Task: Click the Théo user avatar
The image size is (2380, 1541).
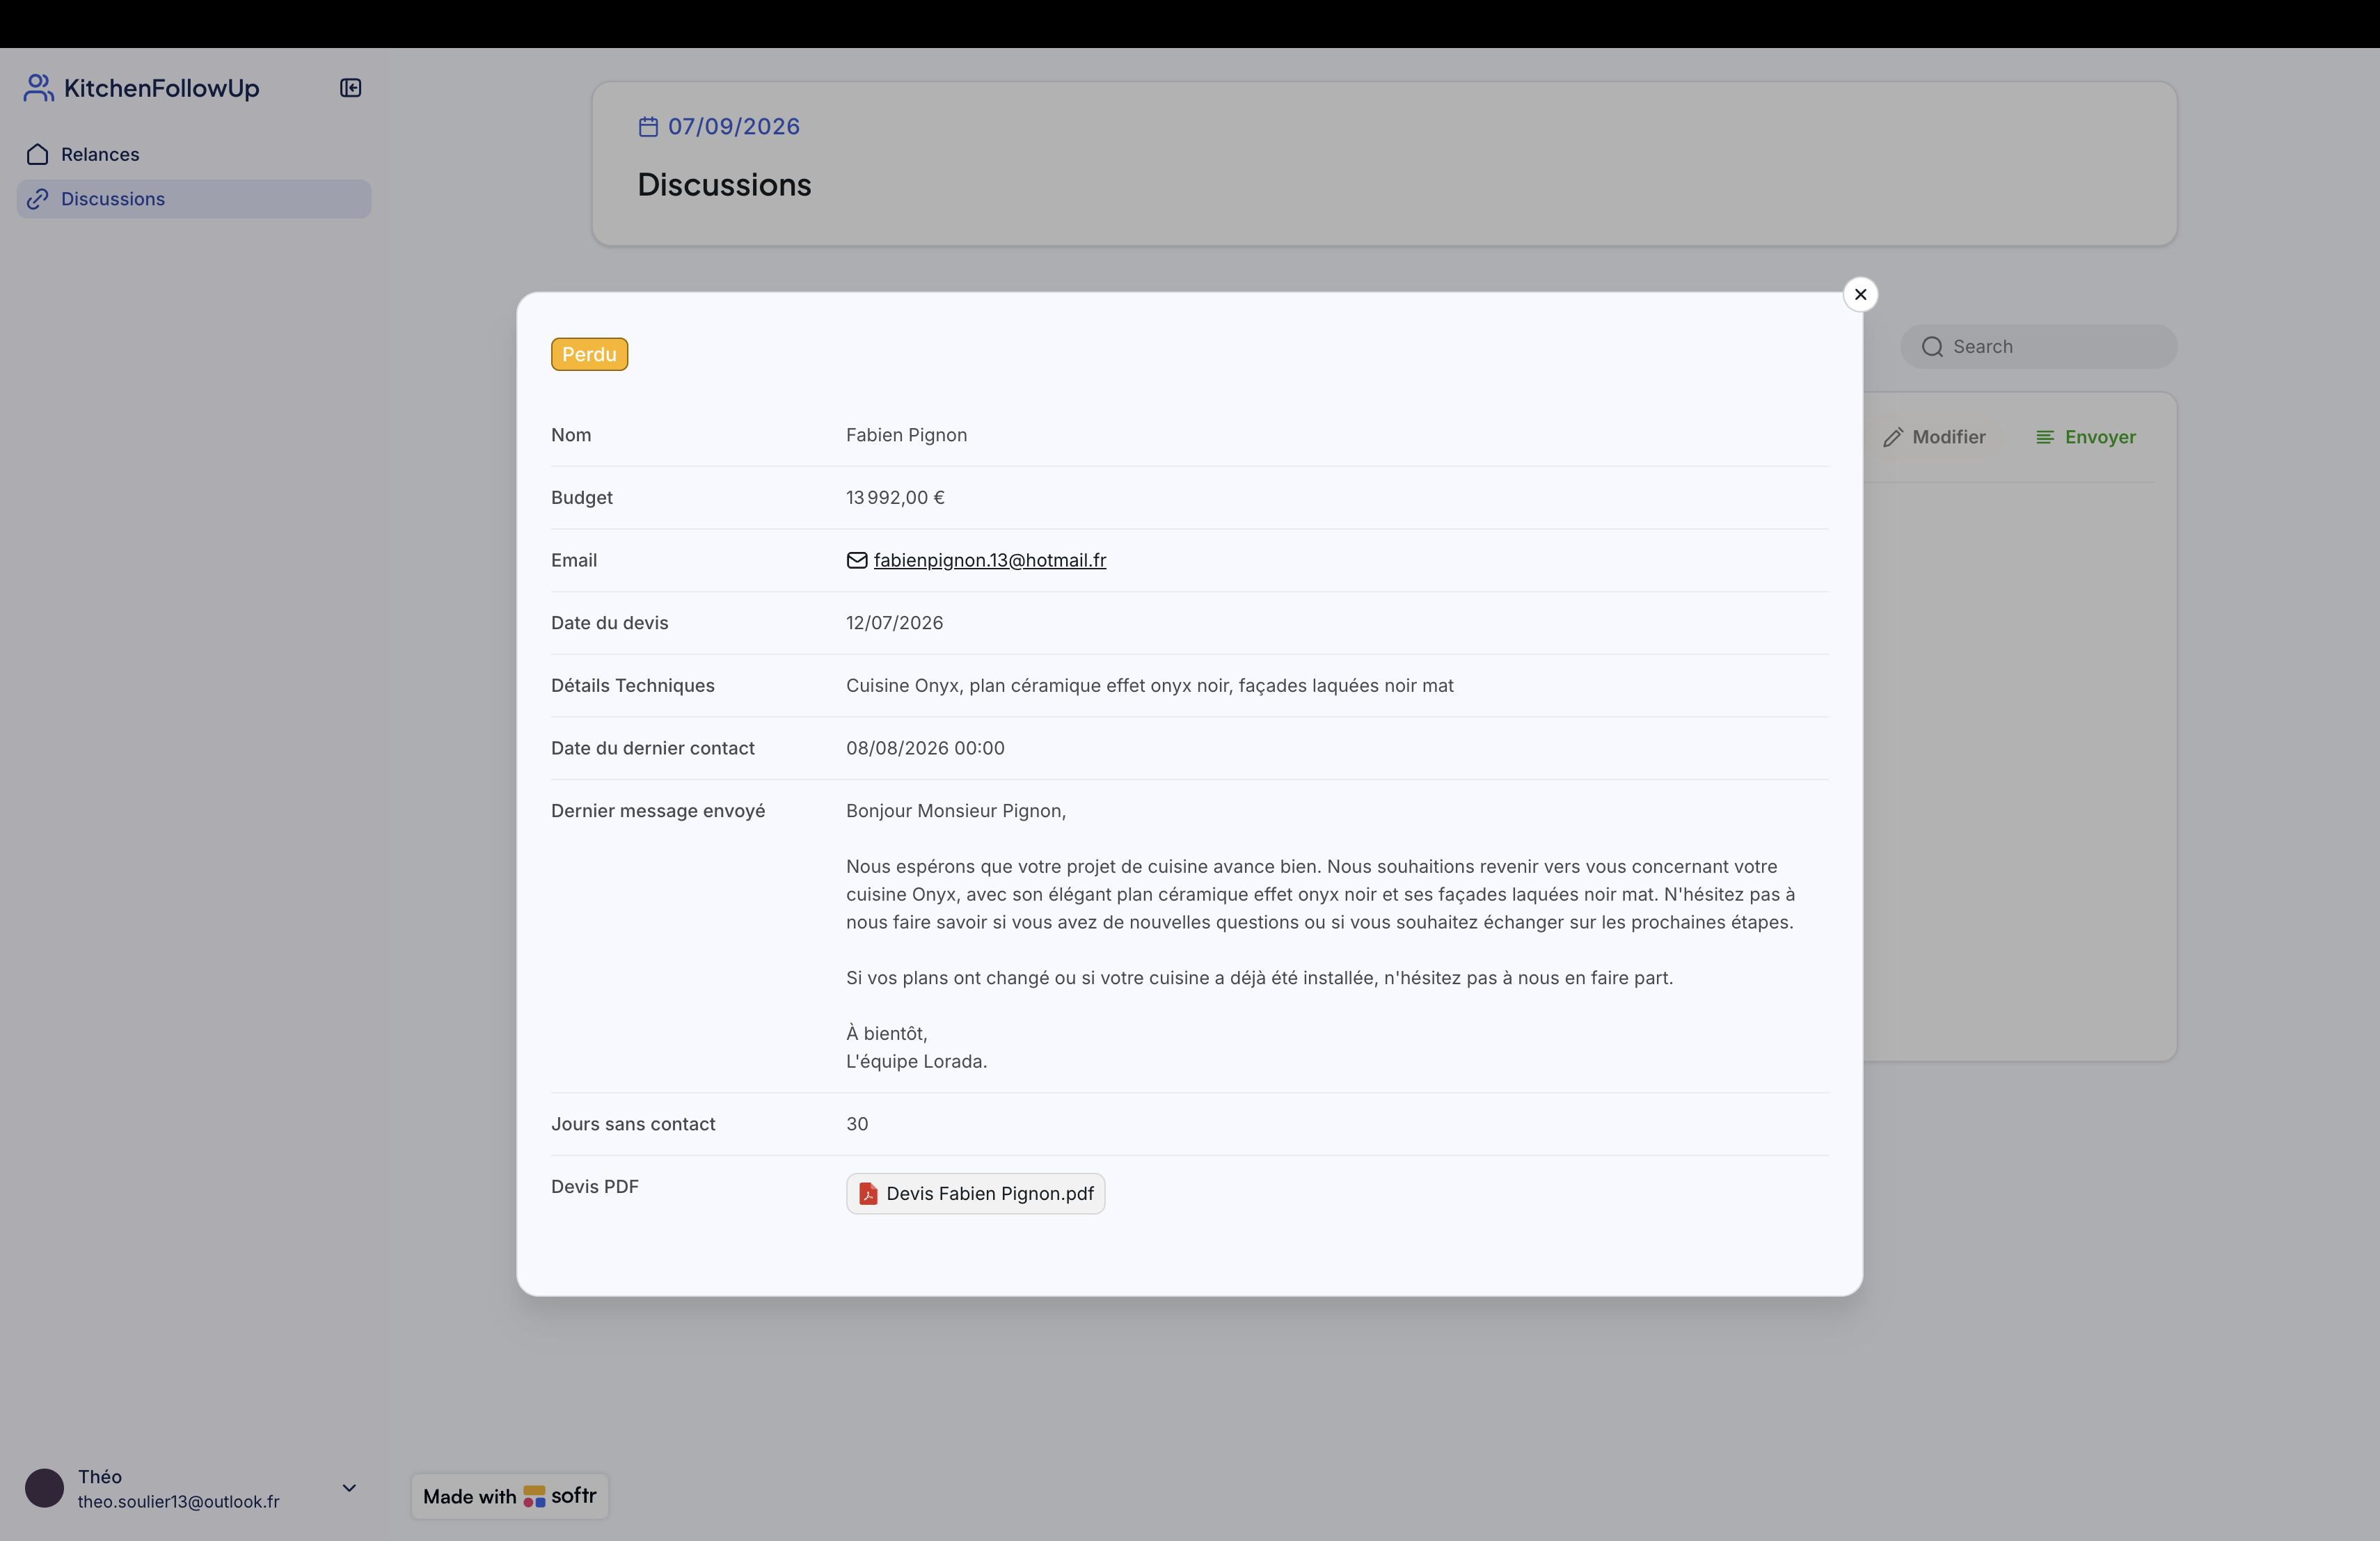Action: [x=44, y=1487]
